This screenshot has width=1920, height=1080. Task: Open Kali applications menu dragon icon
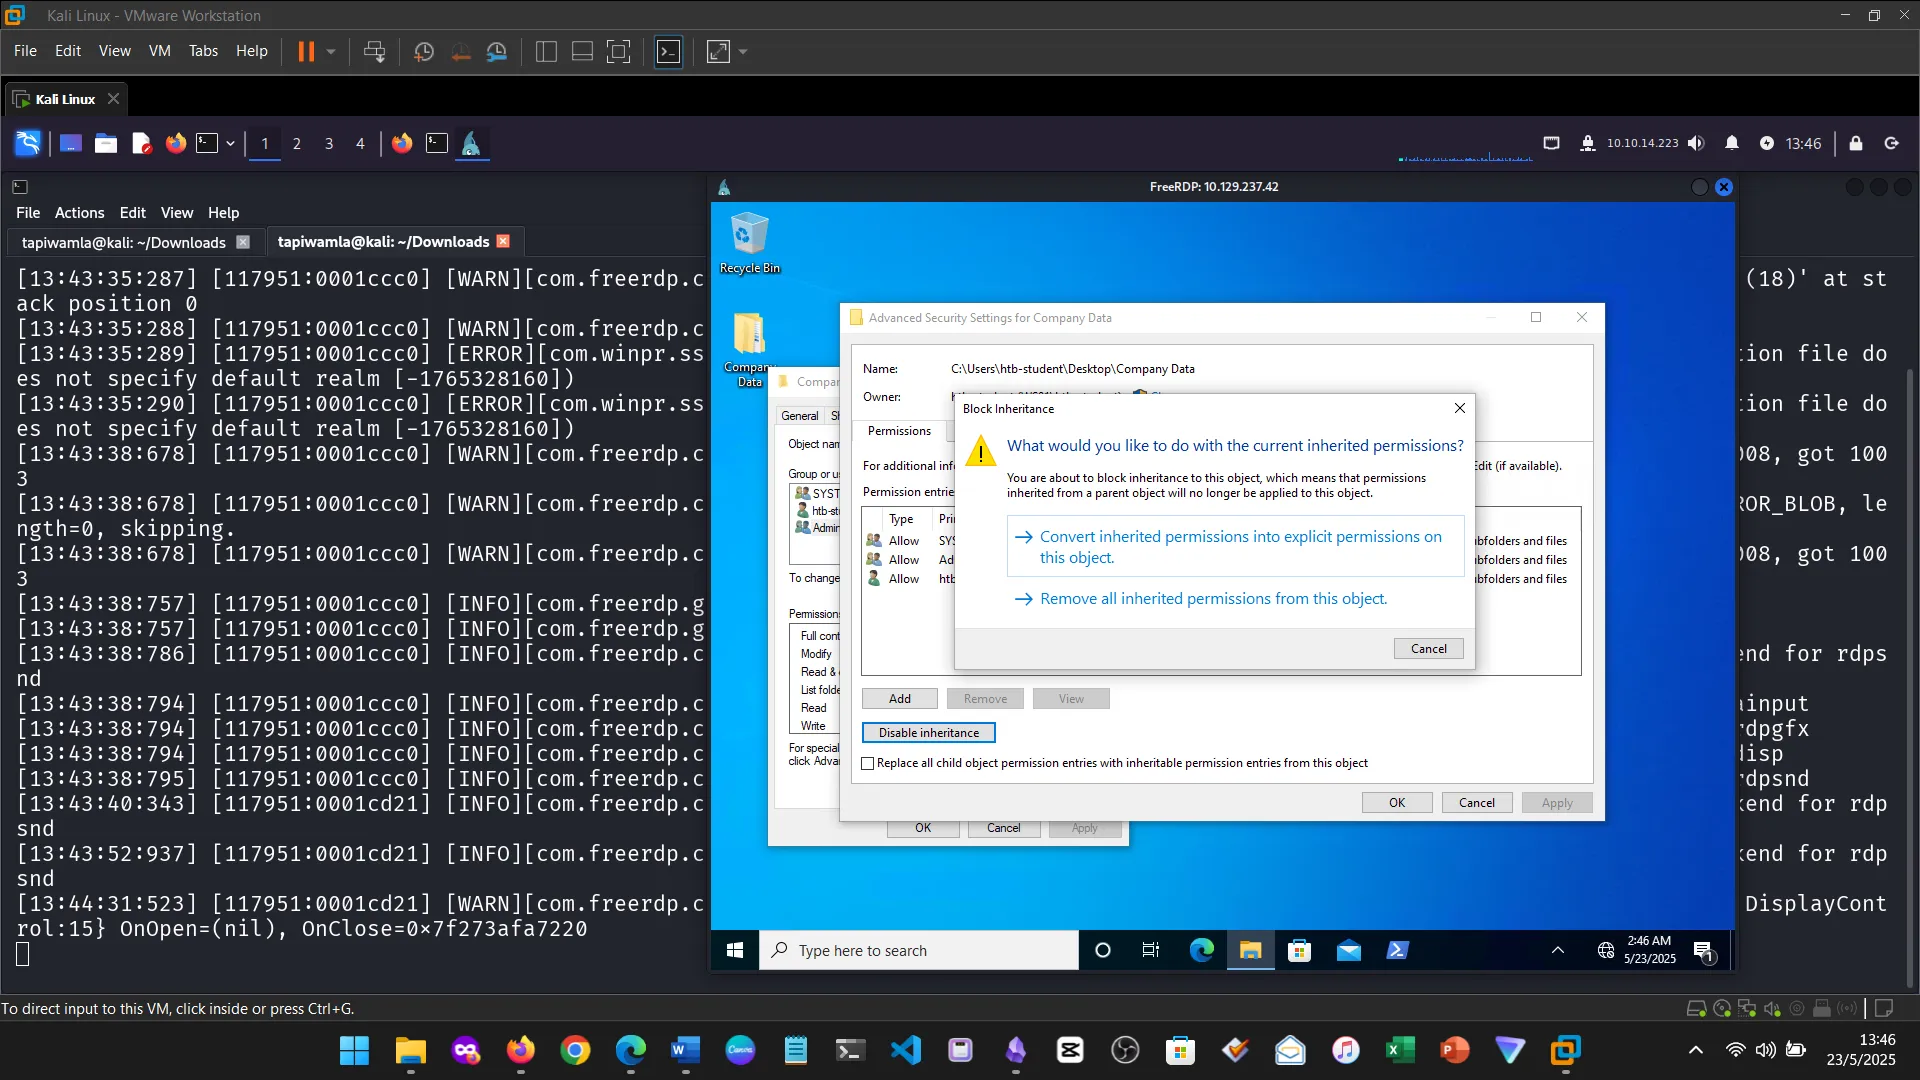click(x=28, y=143)
